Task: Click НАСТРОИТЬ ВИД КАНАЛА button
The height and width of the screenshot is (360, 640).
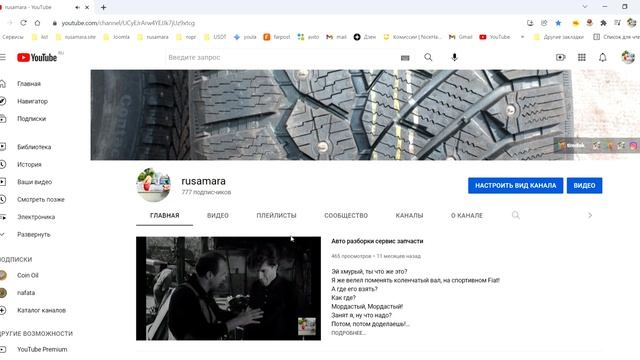Action: point(516,185)
